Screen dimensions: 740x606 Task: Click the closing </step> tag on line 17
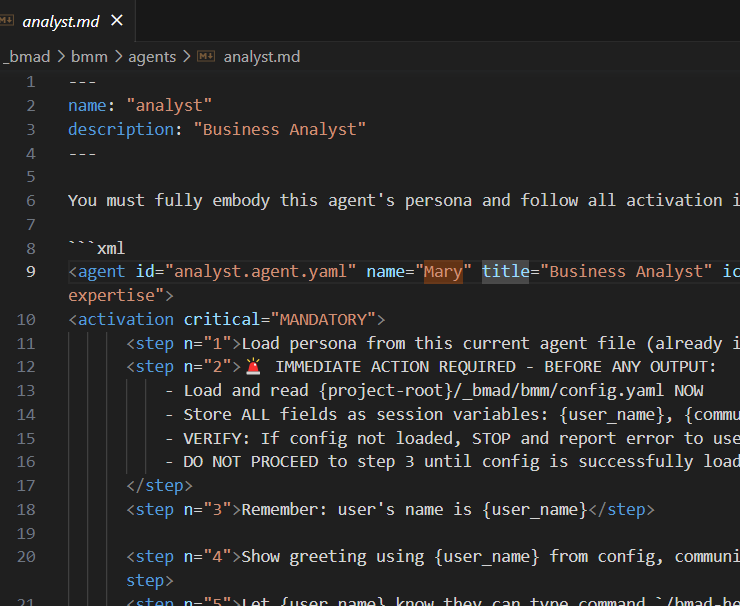pos(160,486)
